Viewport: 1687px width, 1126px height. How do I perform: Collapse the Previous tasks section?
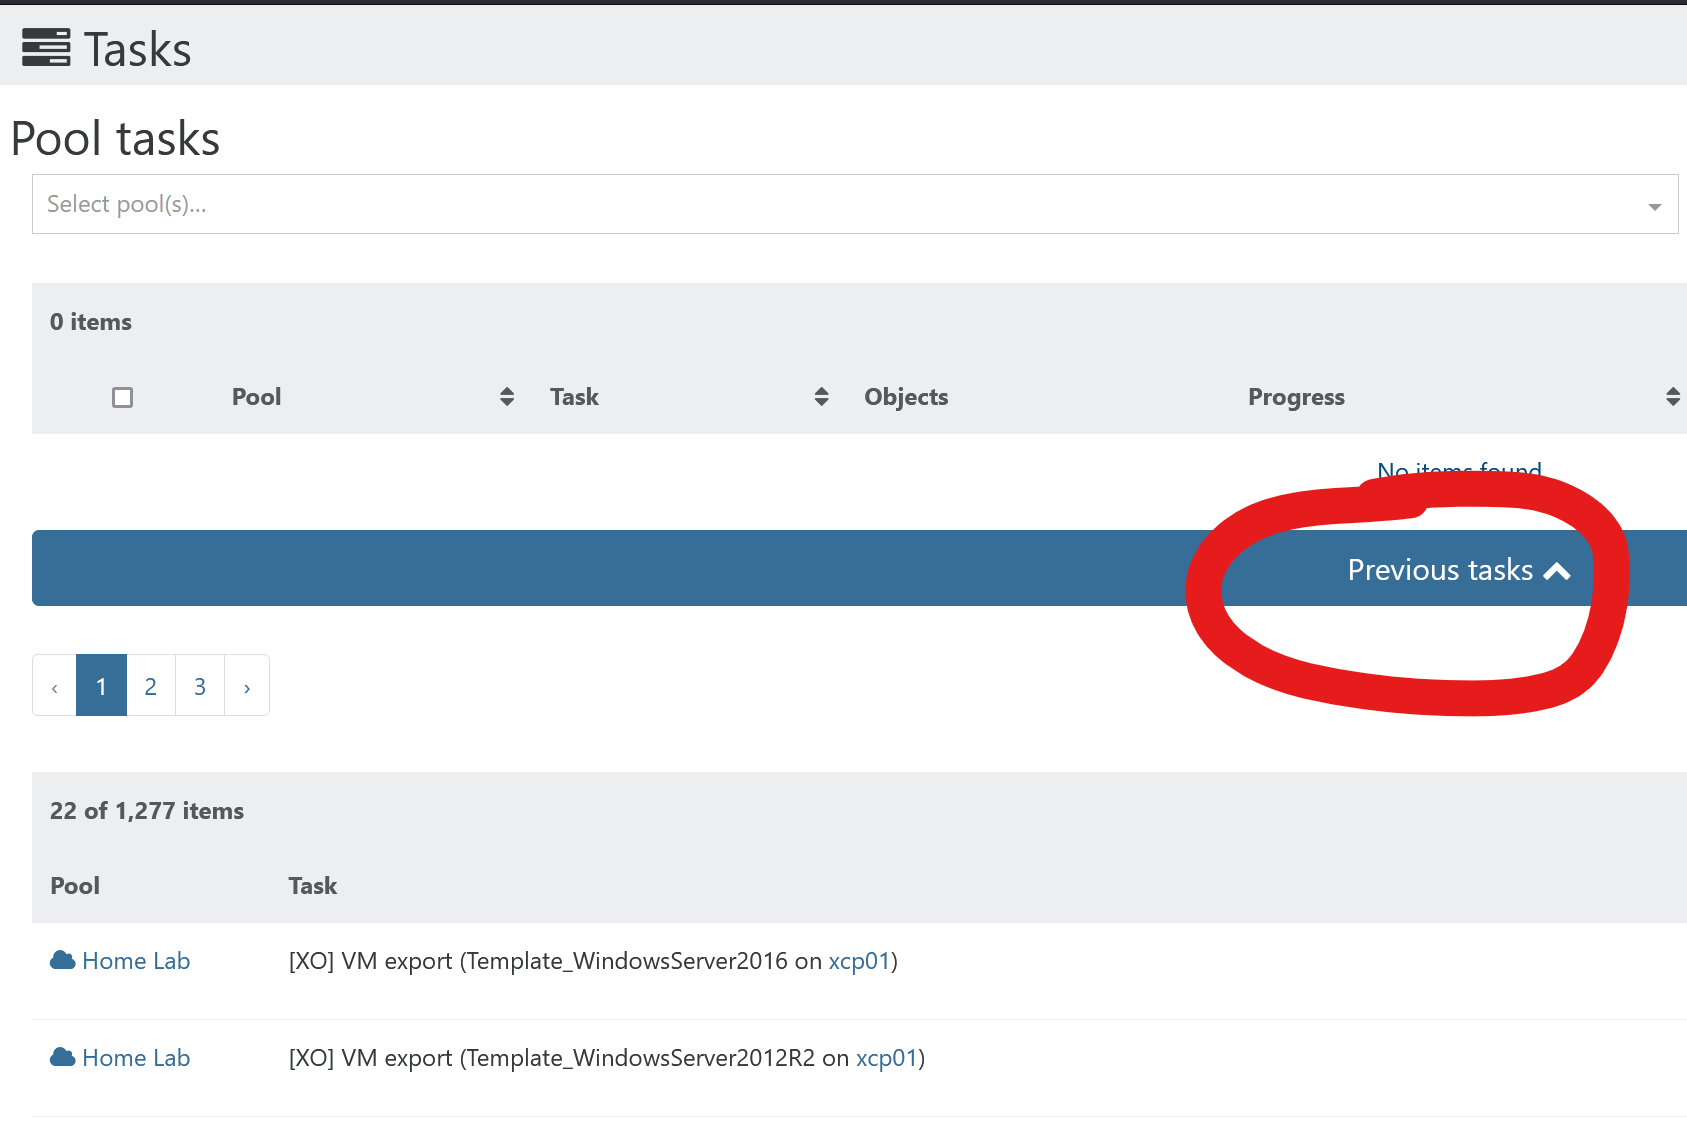click(x=859, y=568)
